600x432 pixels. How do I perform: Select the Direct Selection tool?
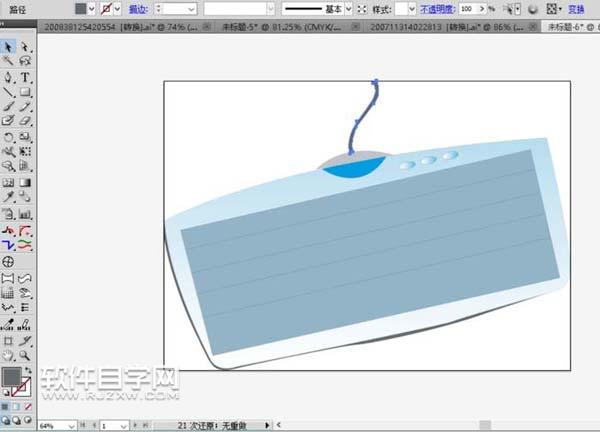point(25,47)
